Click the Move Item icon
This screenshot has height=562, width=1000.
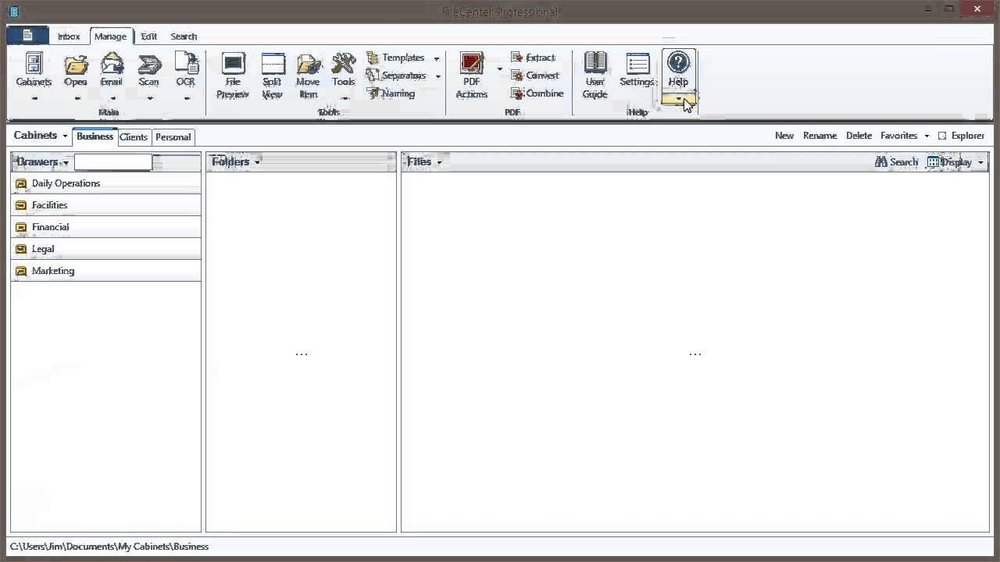pyautogui.click(x=308, y=64)
